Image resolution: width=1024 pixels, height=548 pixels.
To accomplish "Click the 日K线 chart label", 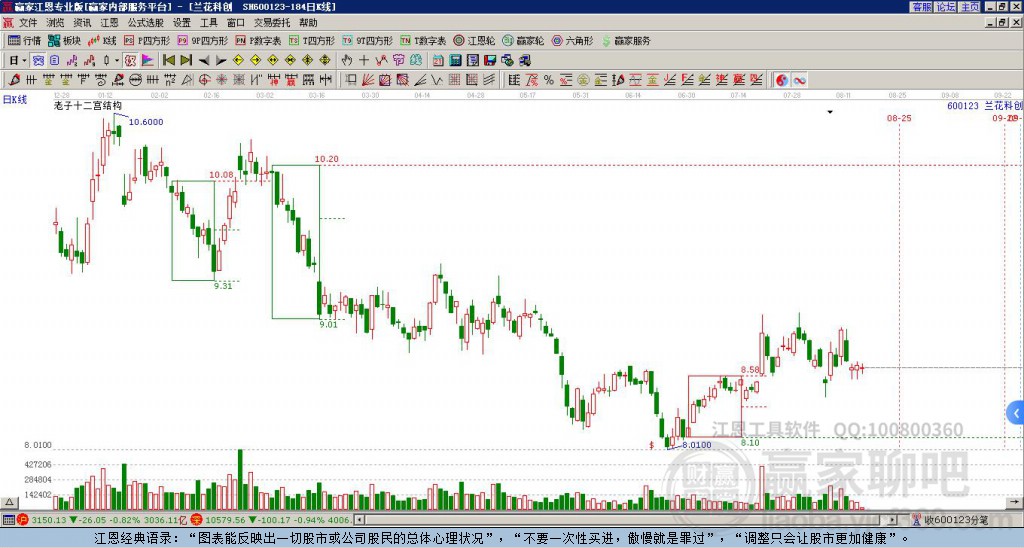I will coord(15,100).
